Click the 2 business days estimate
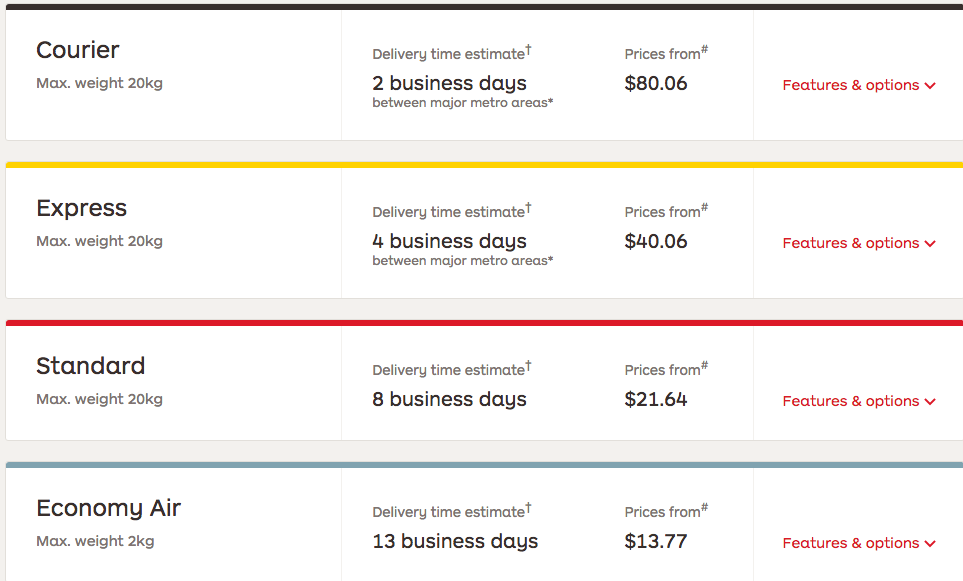 (449, 83)
